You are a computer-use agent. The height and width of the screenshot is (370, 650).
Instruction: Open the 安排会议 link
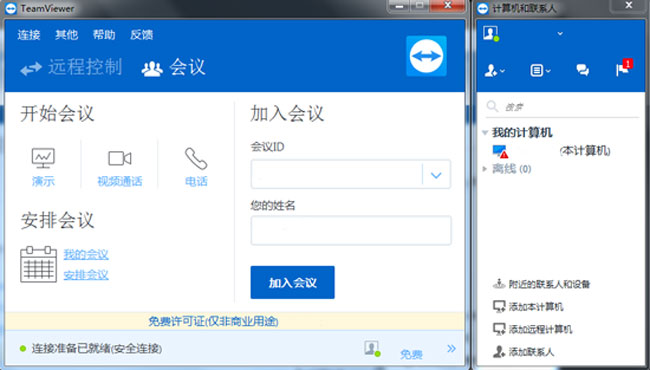click(86, 275)
